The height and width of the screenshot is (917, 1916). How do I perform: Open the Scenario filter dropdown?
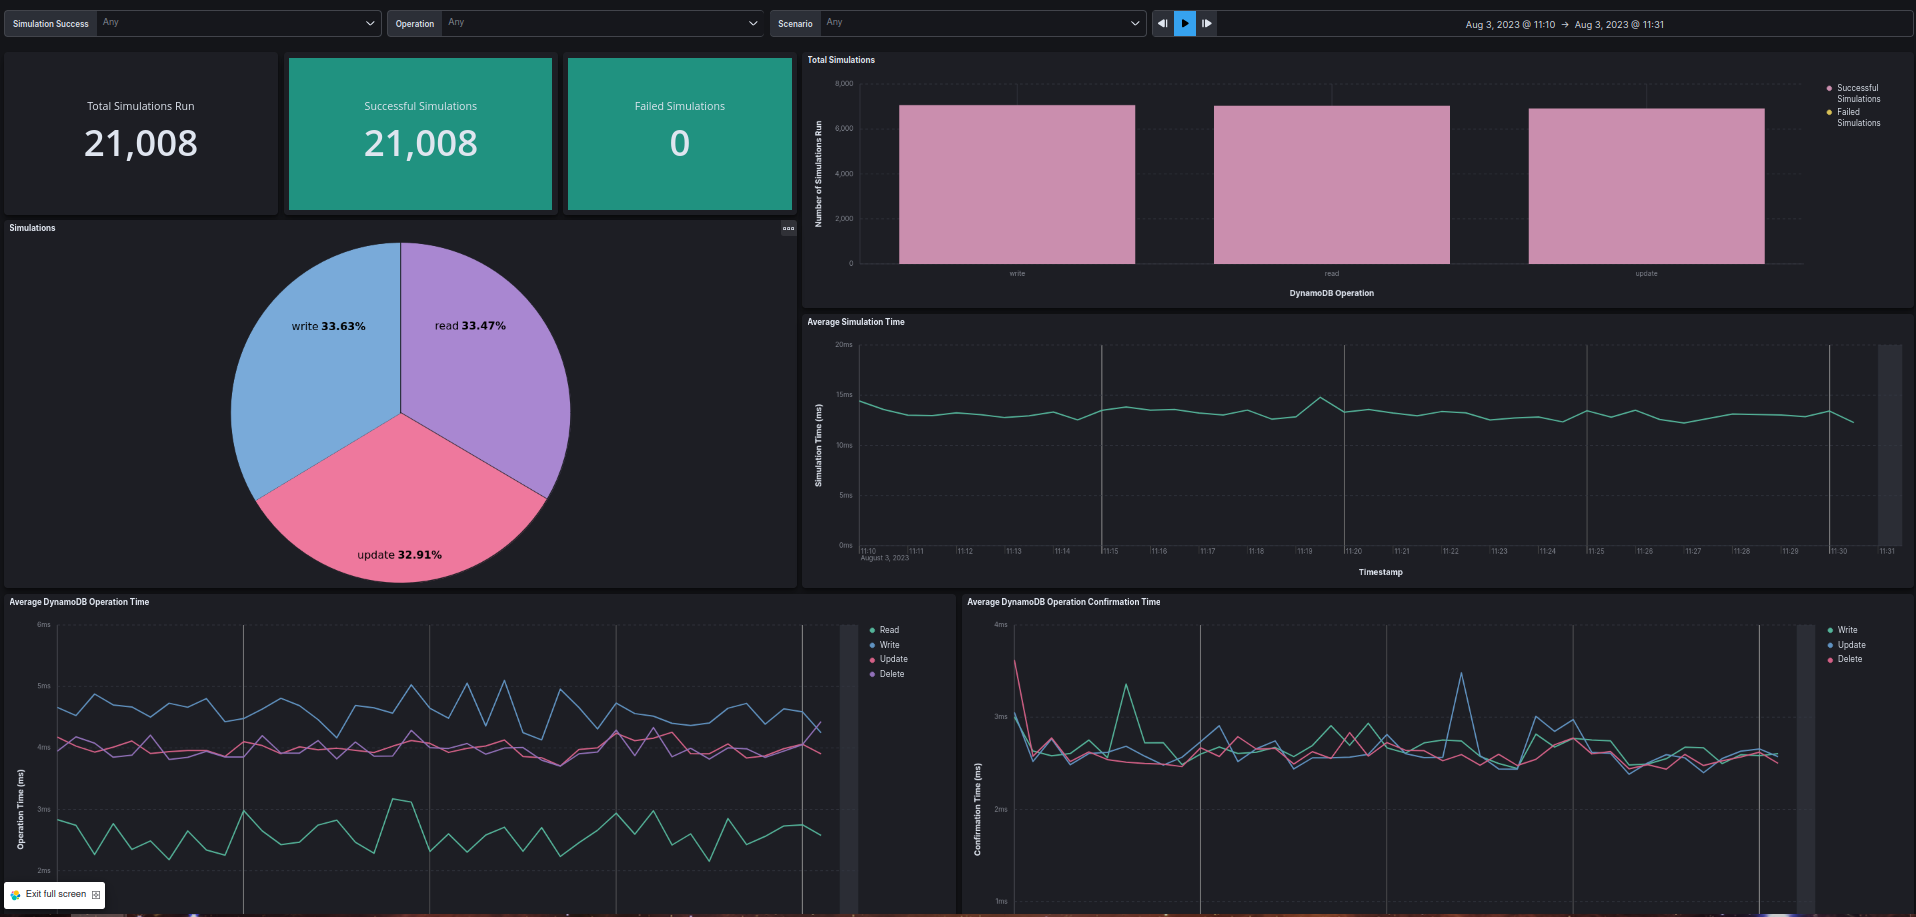[982, 22]
